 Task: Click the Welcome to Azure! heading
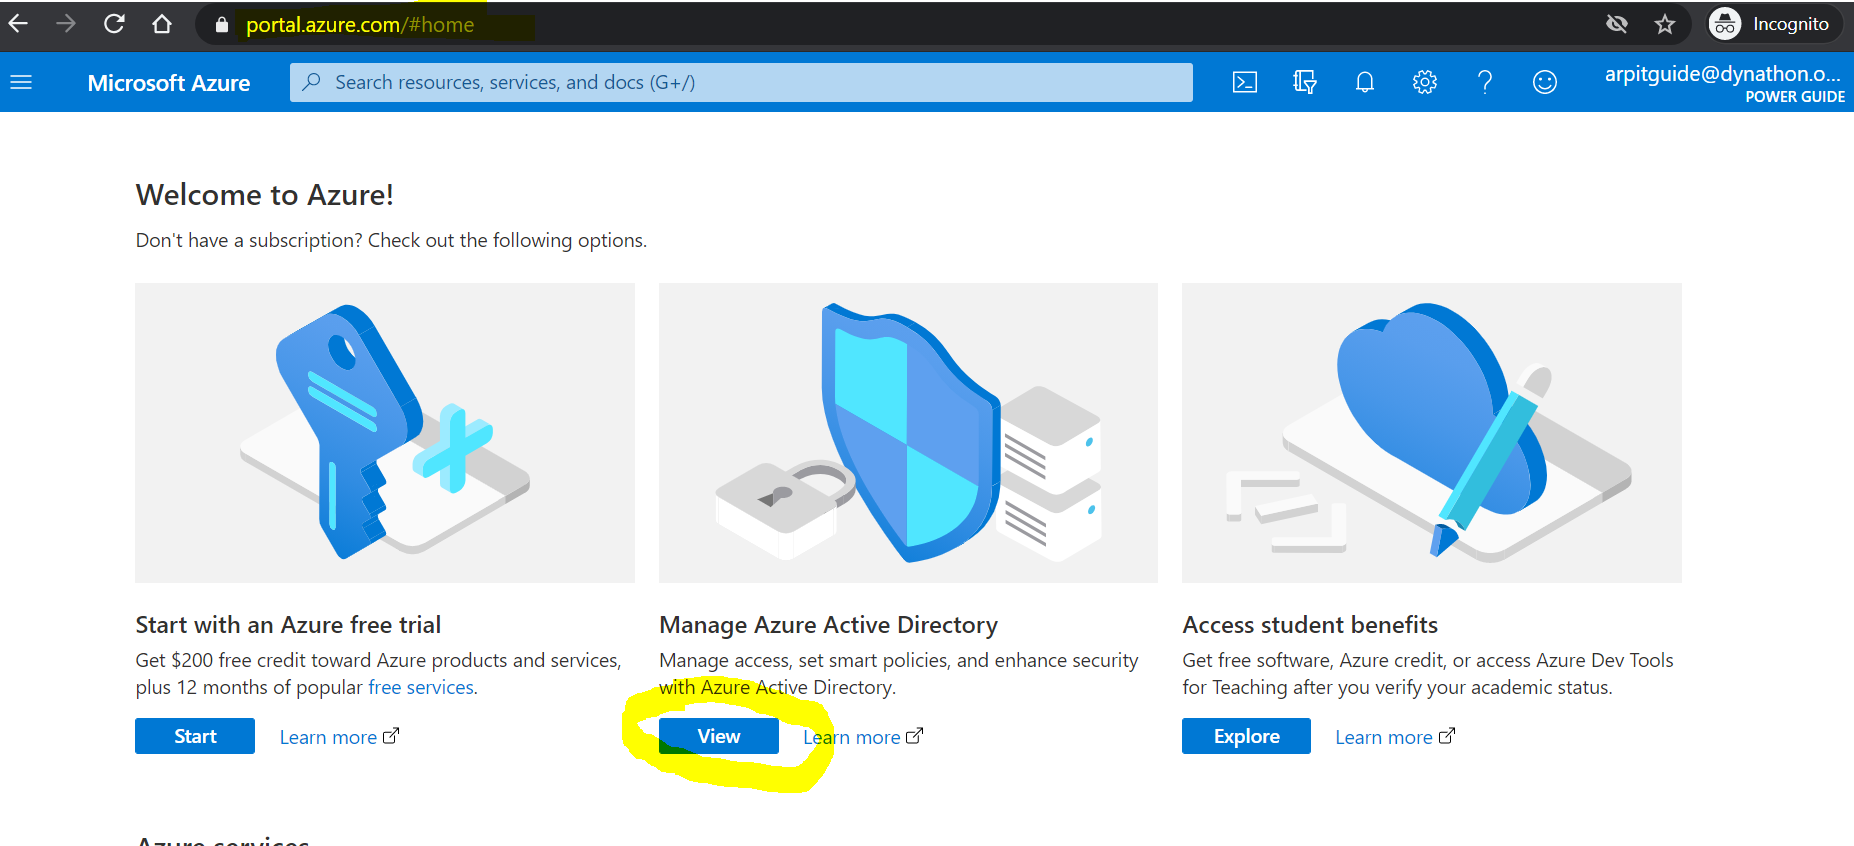click(x=265, y=195)
